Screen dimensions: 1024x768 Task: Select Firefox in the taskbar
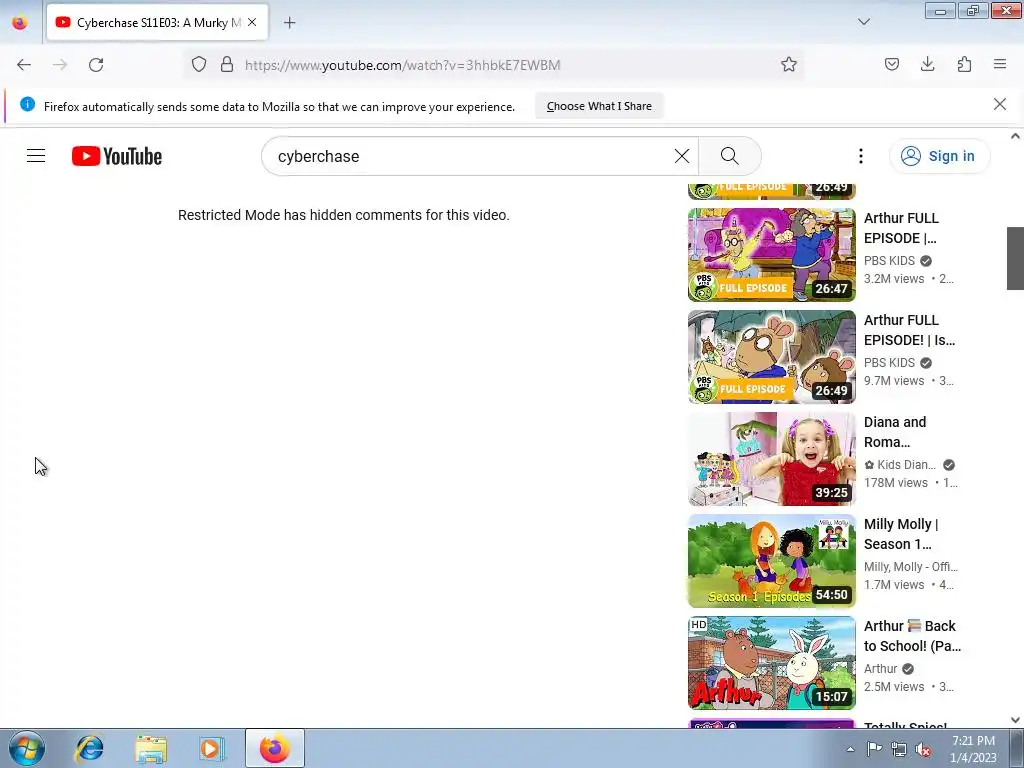pos(274,748)
